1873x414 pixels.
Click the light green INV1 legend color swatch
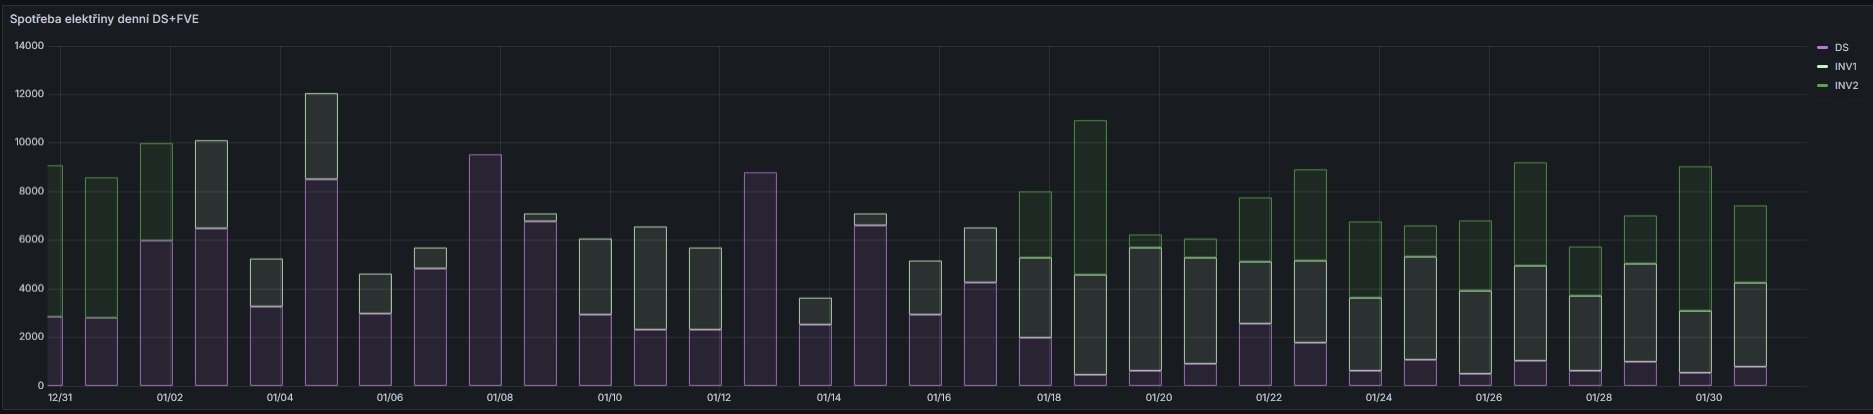1823,66
